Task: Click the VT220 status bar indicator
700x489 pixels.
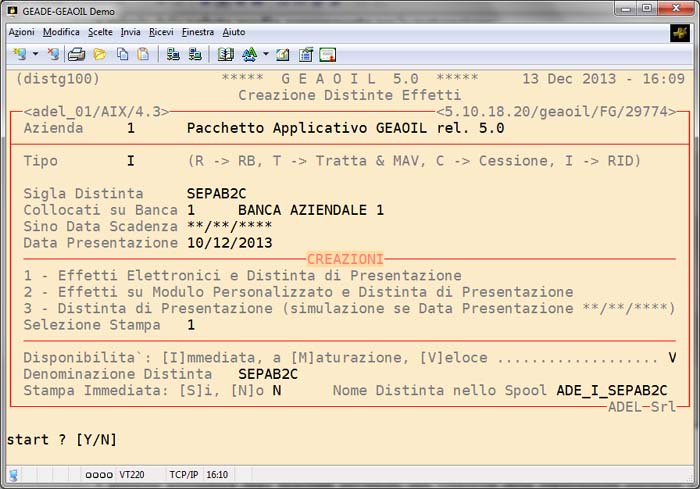Action: 130,476
